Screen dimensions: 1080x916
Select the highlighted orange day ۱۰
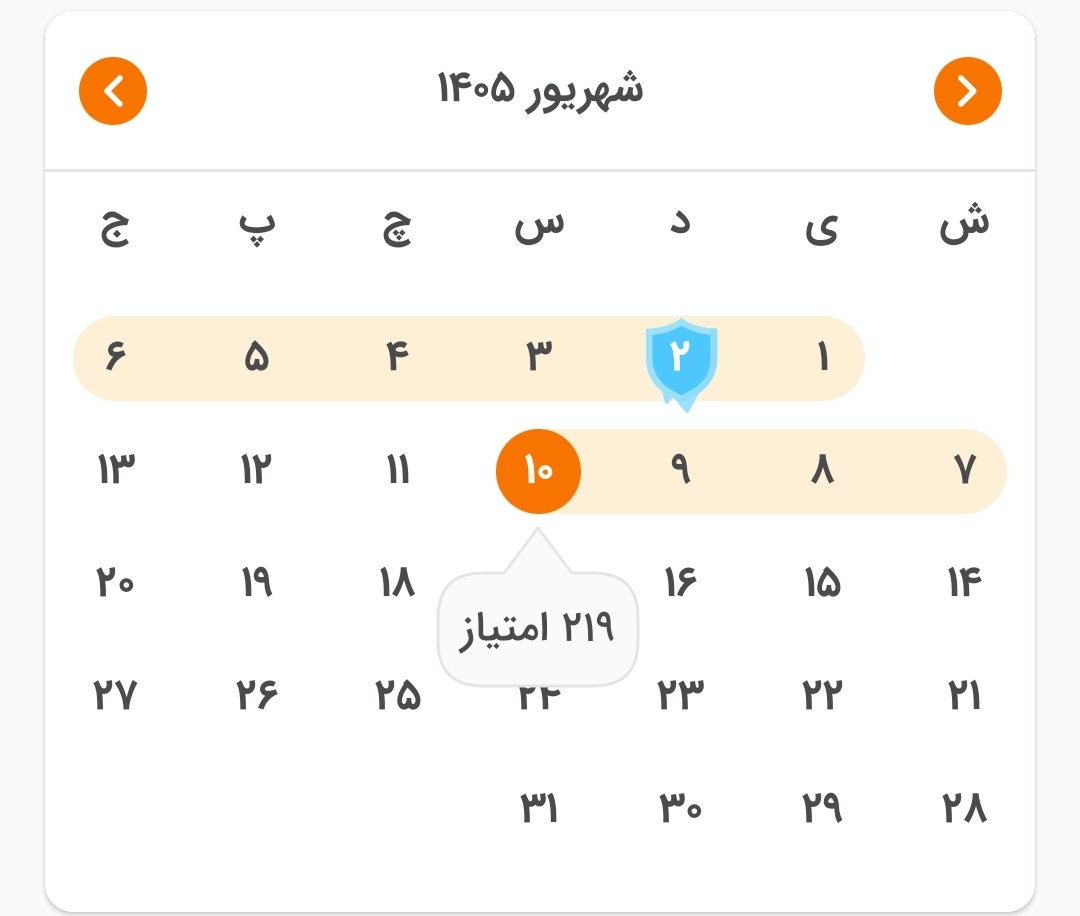tap(539, 471)
